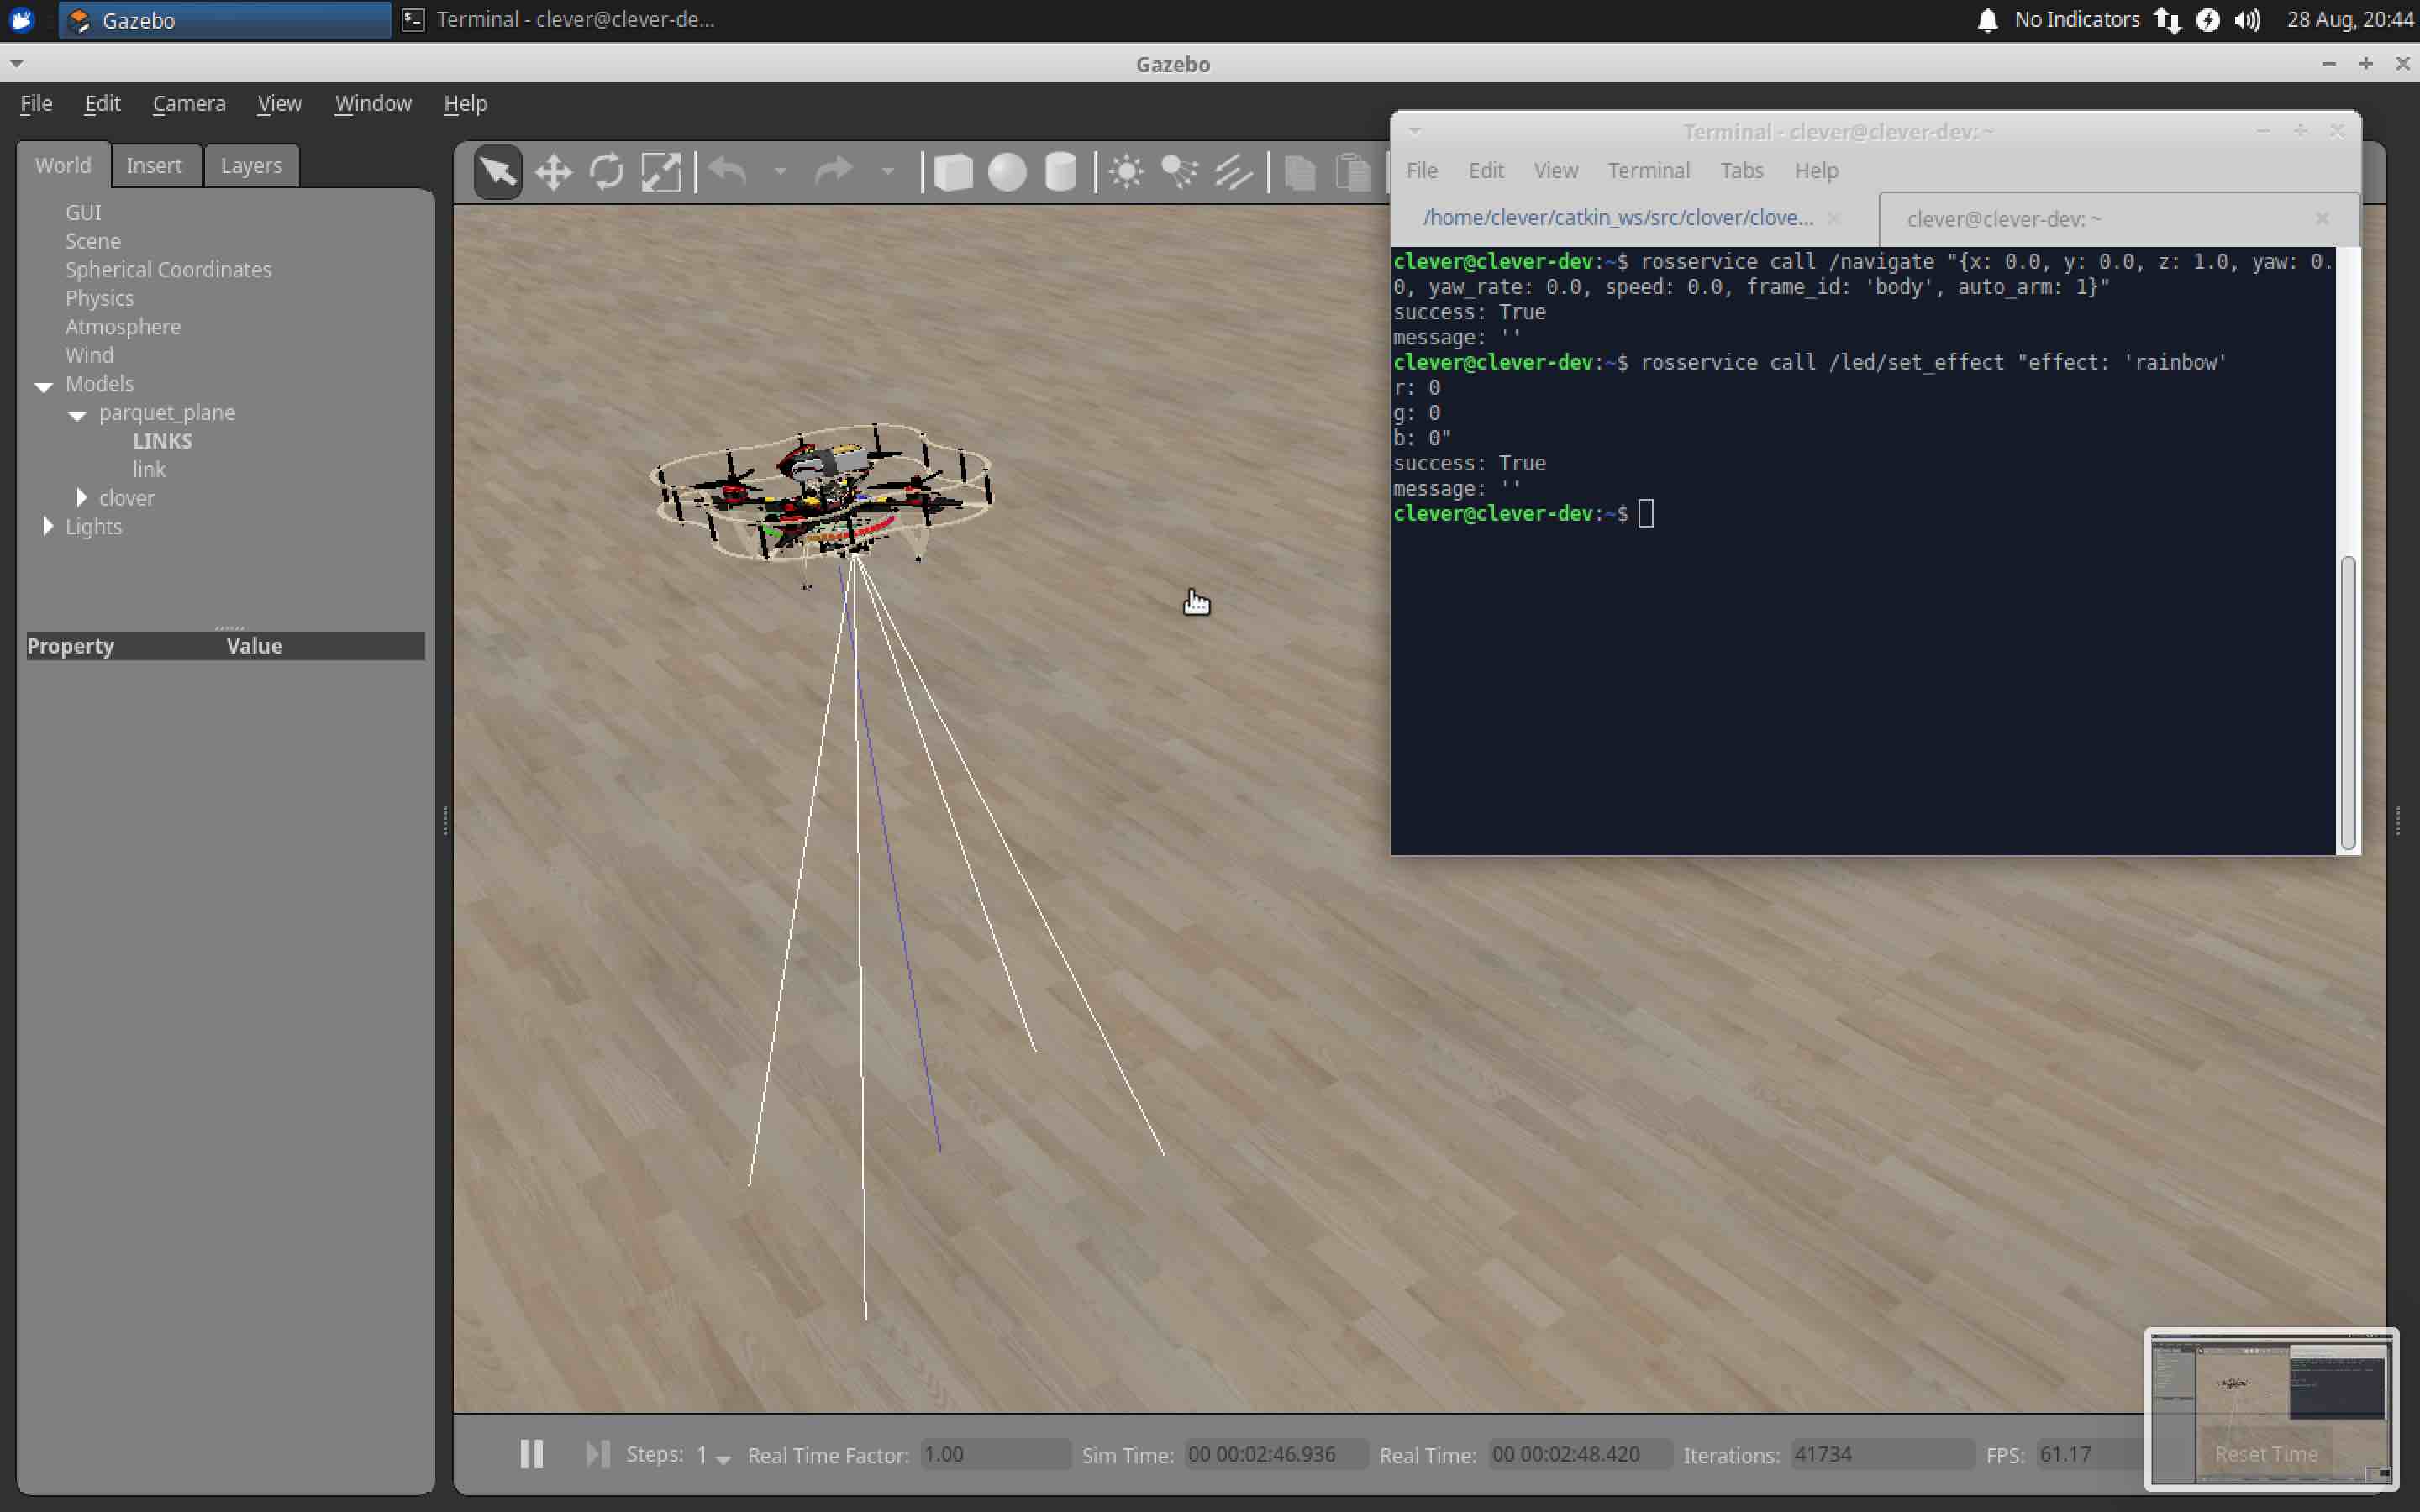Click the Reset Time button
Viewport: 2420px width, 1512px height.
click(2265, 1454)
